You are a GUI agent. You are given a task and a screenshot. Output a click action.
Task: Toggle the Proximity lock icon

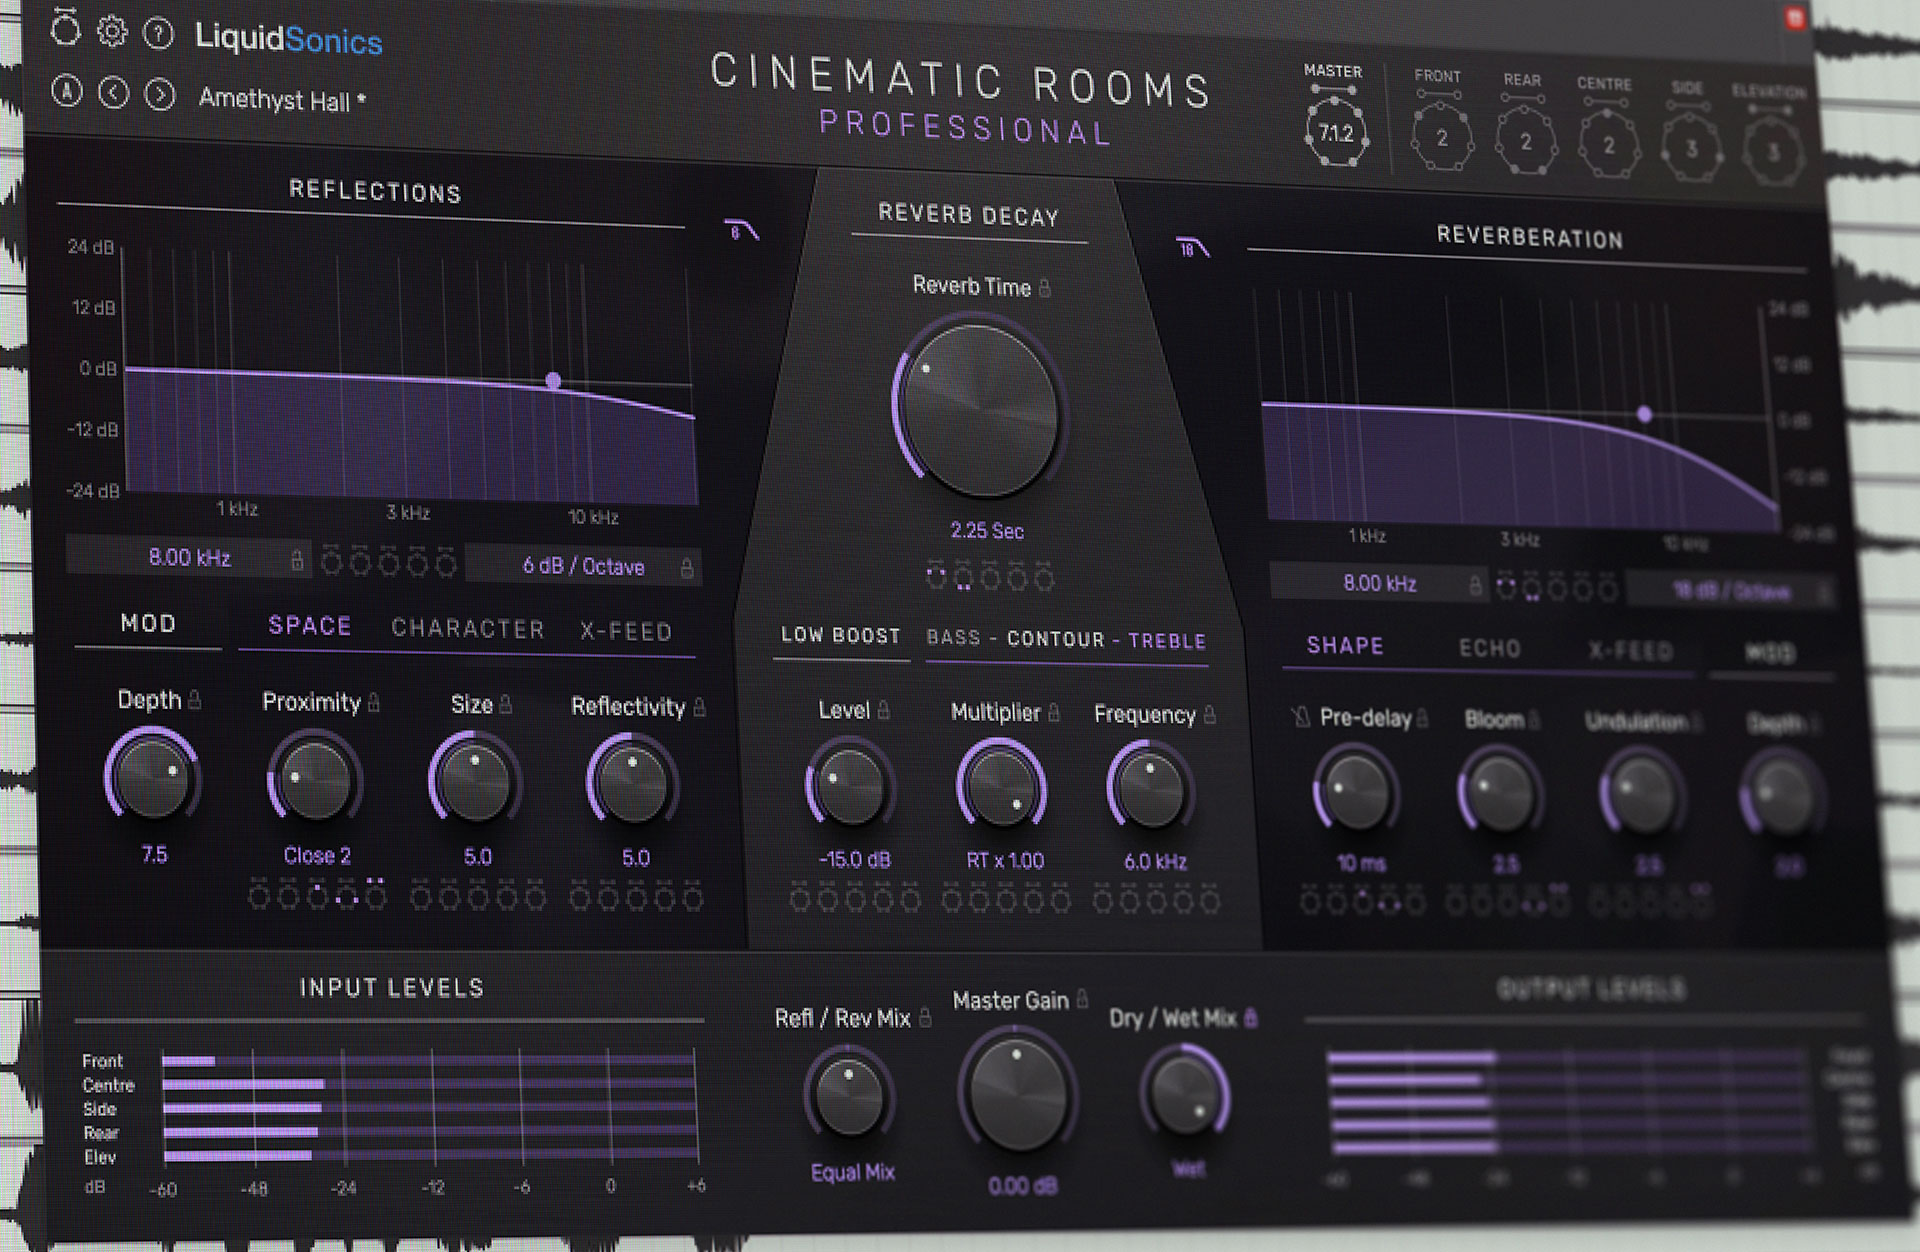coord(374,703)
